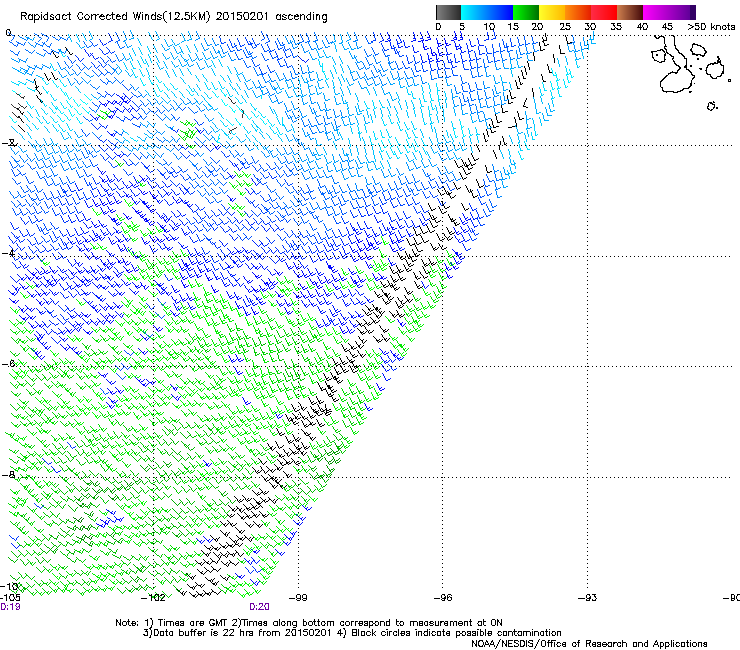
Task: Click the purple 0:20 time label
Action: click(x=259, y=607)
